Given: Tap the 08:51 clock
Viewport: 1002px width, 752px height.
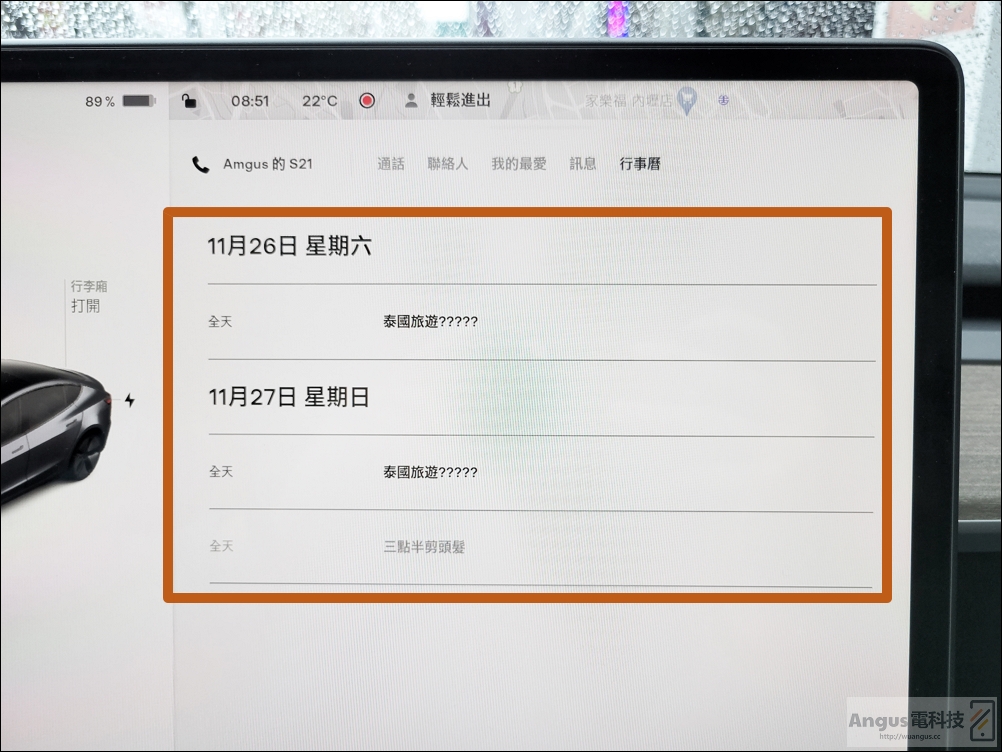Looking at the screenshot, I should (x=250, y=101).
